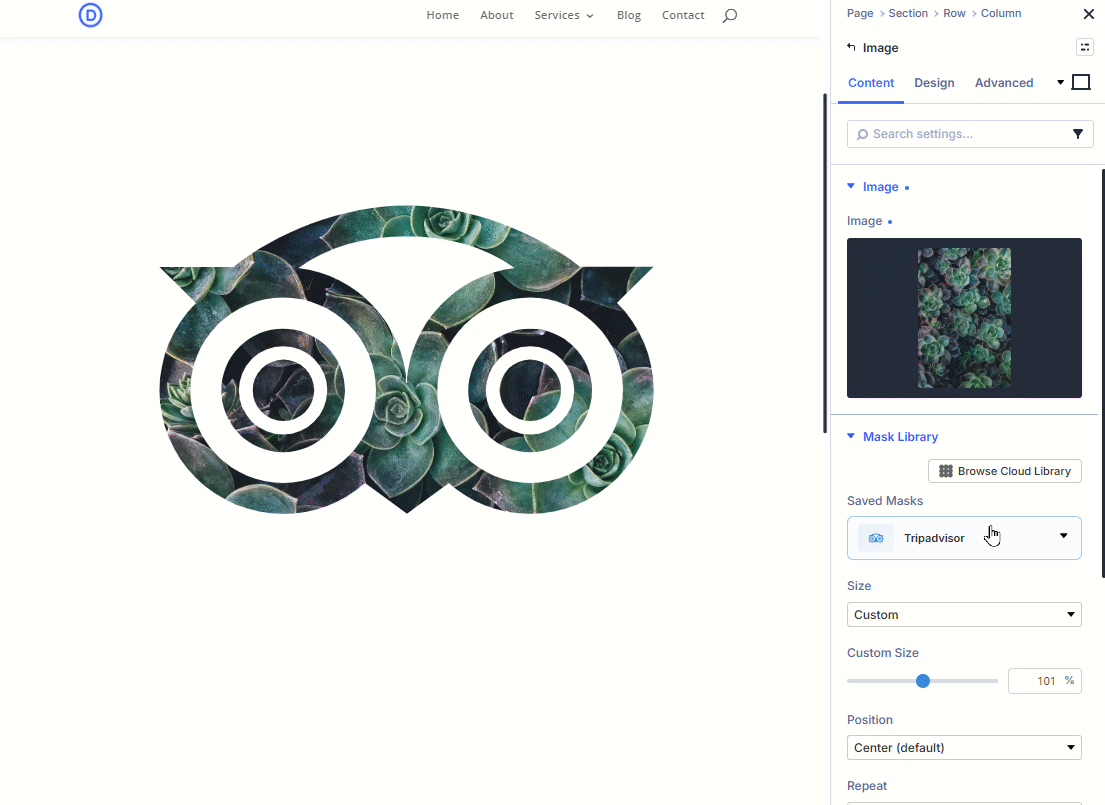Click the Tripadvisor mask thumbnail icon
This screenshot has height=805, width=1105.
click(x=876, y=538)
